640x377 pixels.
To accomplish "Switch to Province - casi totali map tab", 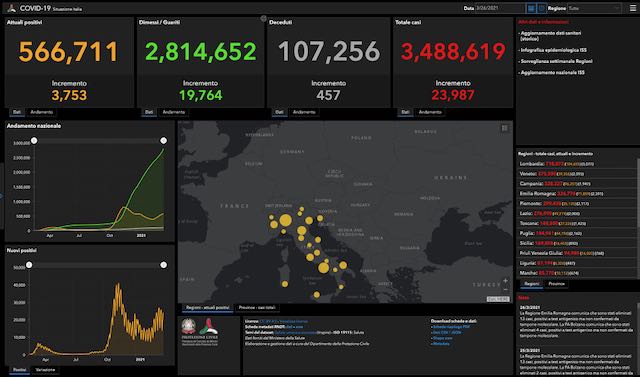I will tap(257, 308).
